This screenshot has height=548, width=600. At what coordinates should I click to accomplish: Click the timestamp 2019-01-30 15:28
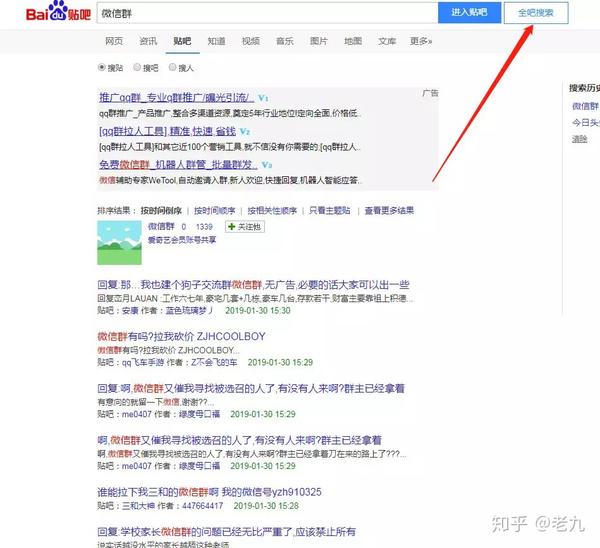[x=266, y=506]
